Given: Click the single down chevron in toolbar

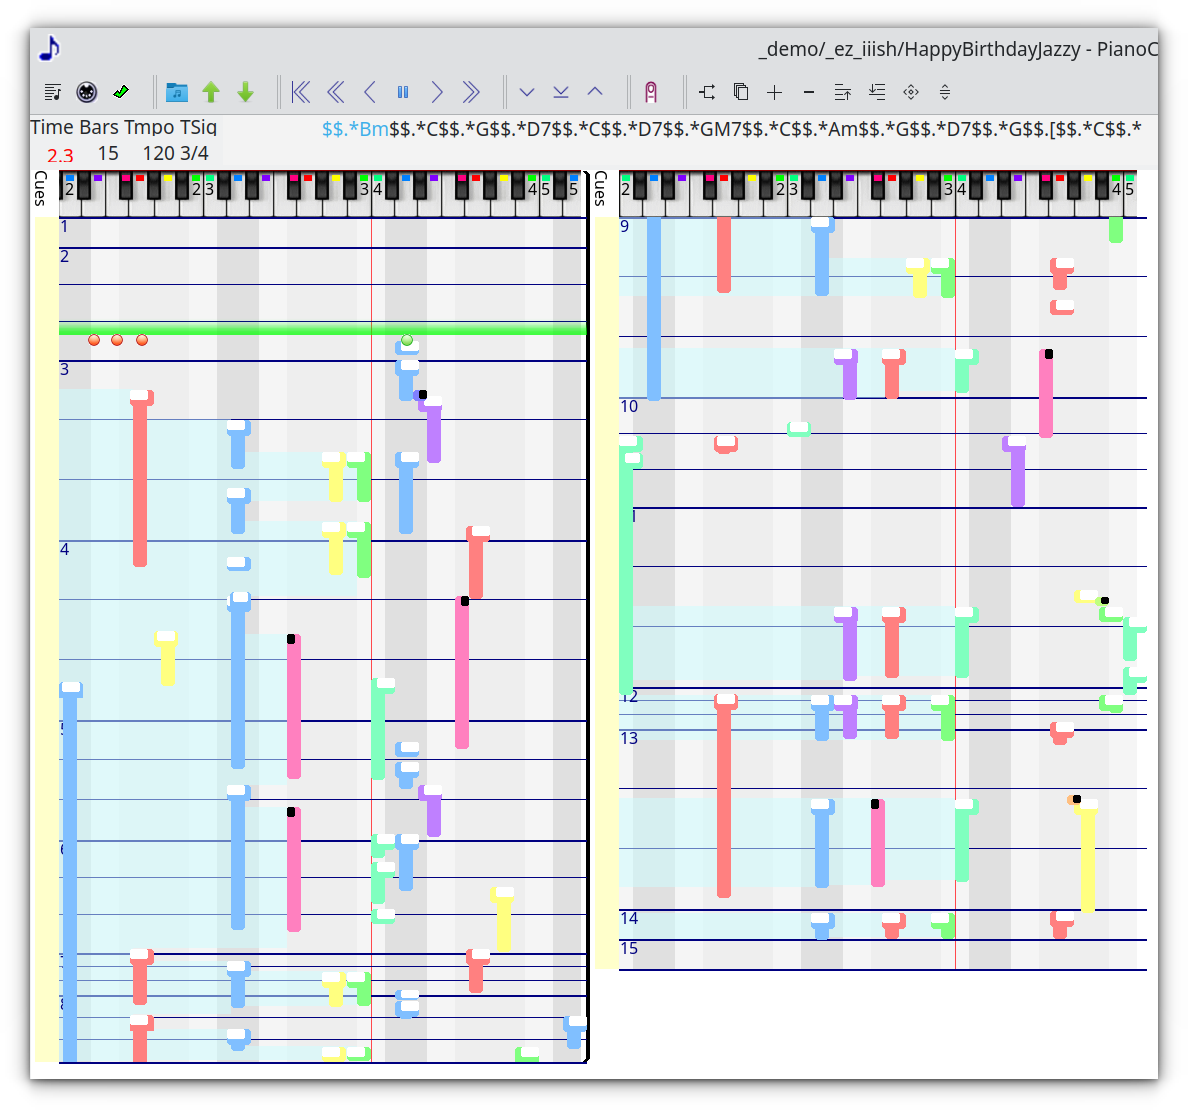Looking at the screenshot, I should click(527, 92).
